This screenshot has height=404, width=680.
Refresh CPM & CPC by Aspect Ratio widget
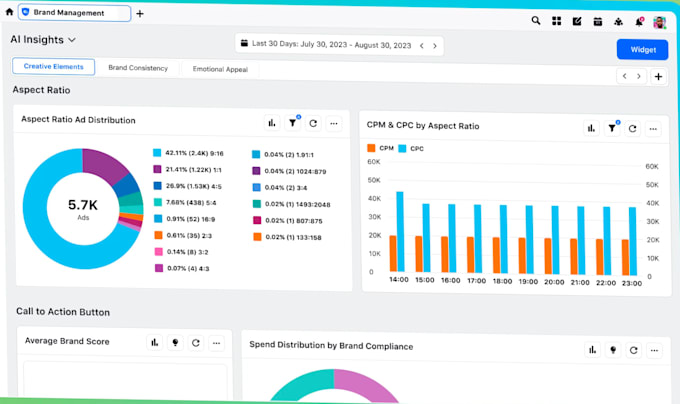click(x=632, y=129)
